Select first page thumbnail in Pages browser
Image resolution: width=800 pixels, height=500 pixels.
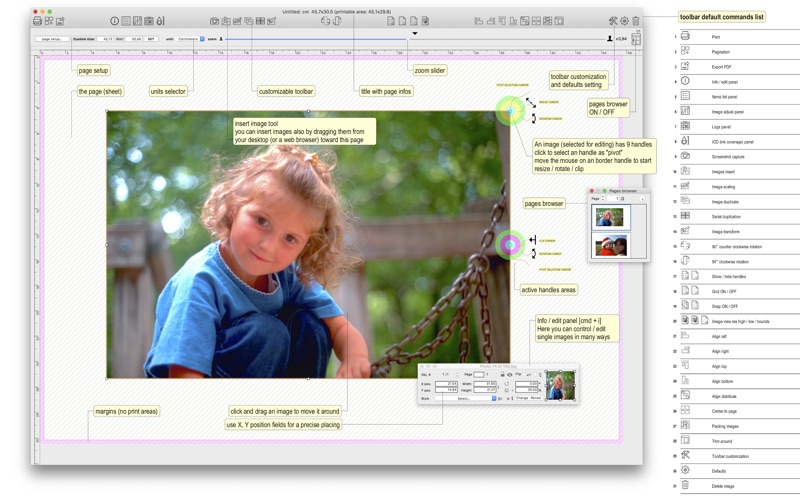(611, 217)
